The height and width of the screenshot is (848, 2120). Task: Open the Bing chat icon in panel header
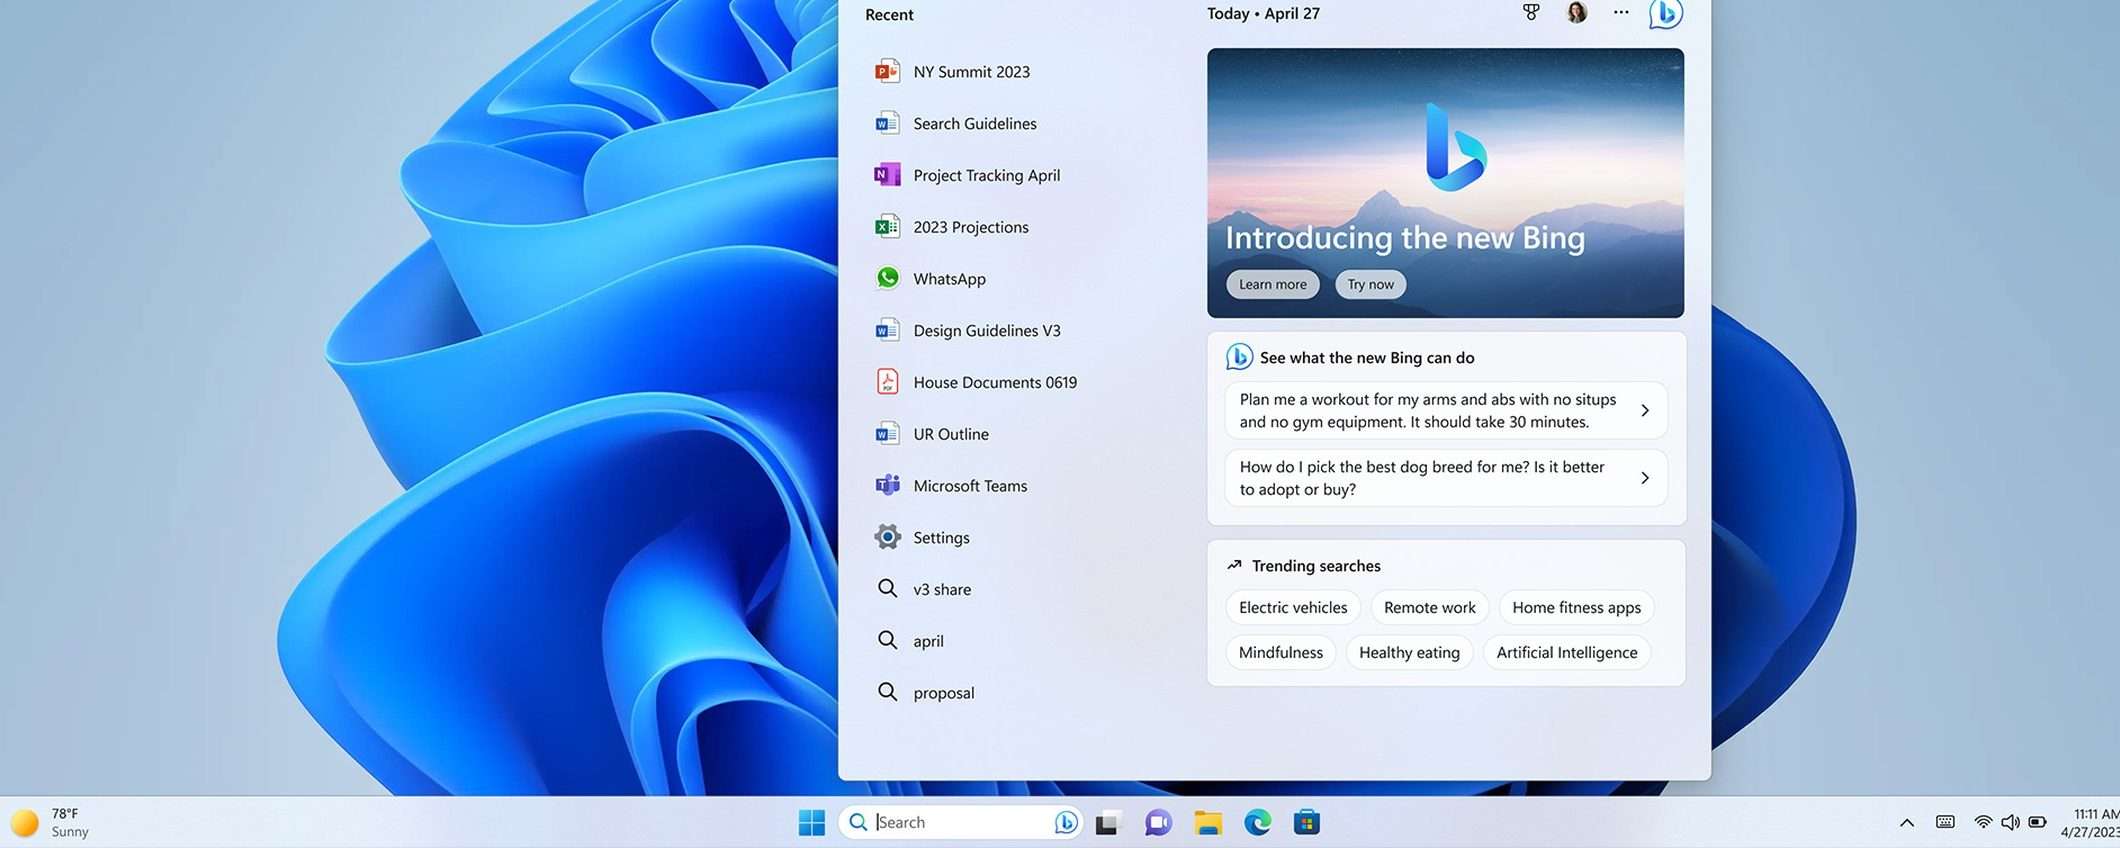(1665, 14)
